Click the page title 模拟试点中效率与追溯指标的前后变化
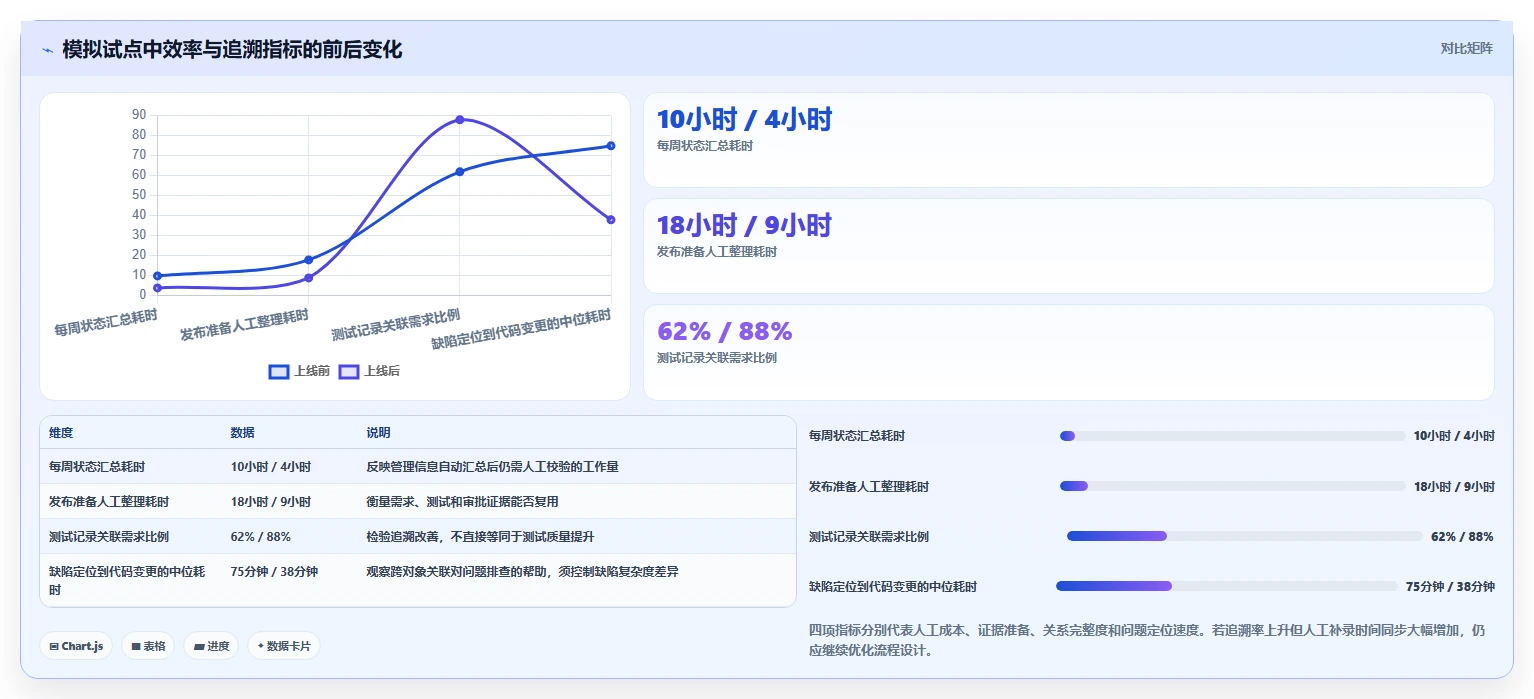 (x=232, y=49)
